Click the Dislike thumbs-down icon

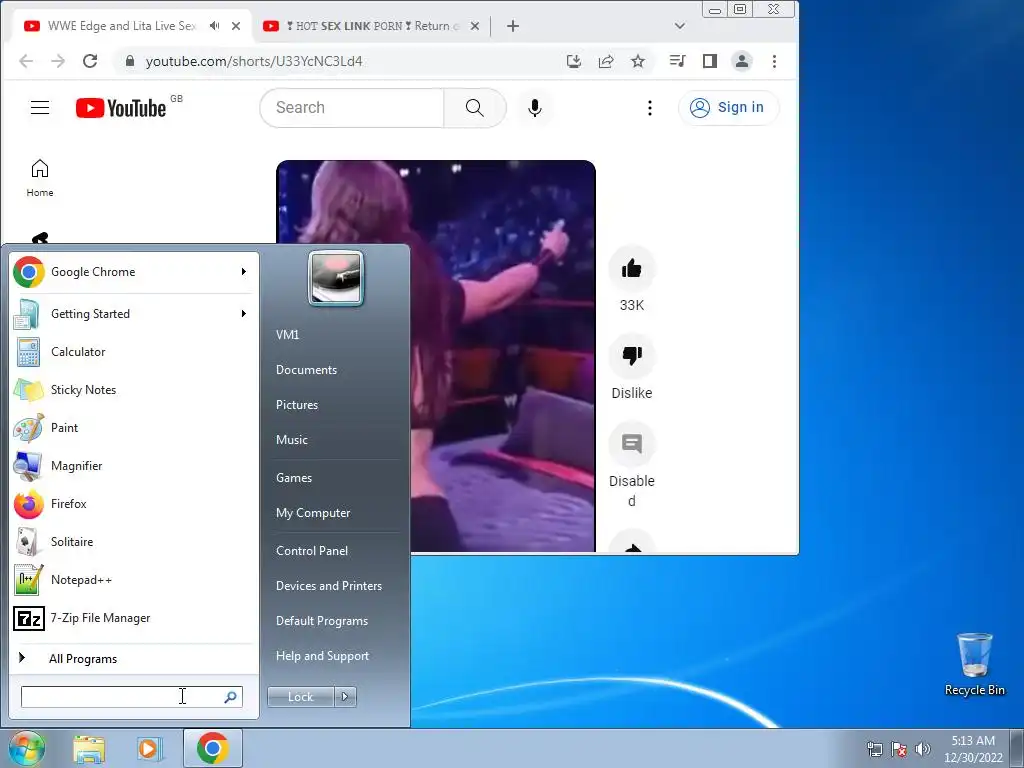point(632,356)
